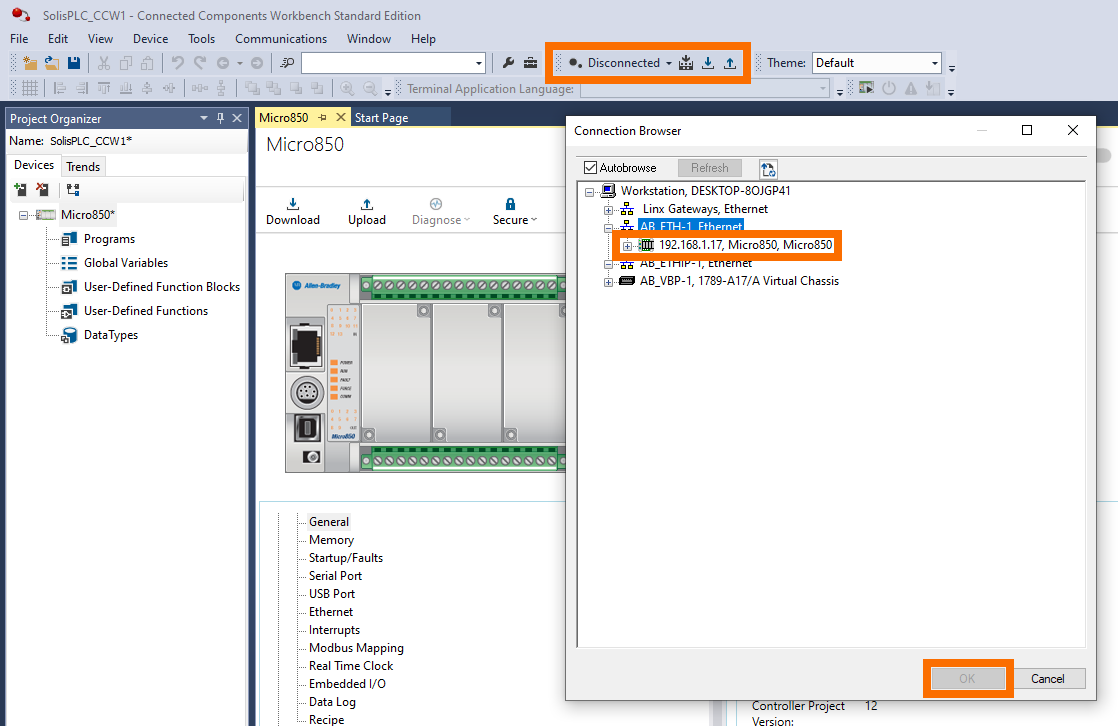Select the Real Time Clock settings item
Image resolution: width=1118 pixels, height=726 pixels.
tap(351, 666)
